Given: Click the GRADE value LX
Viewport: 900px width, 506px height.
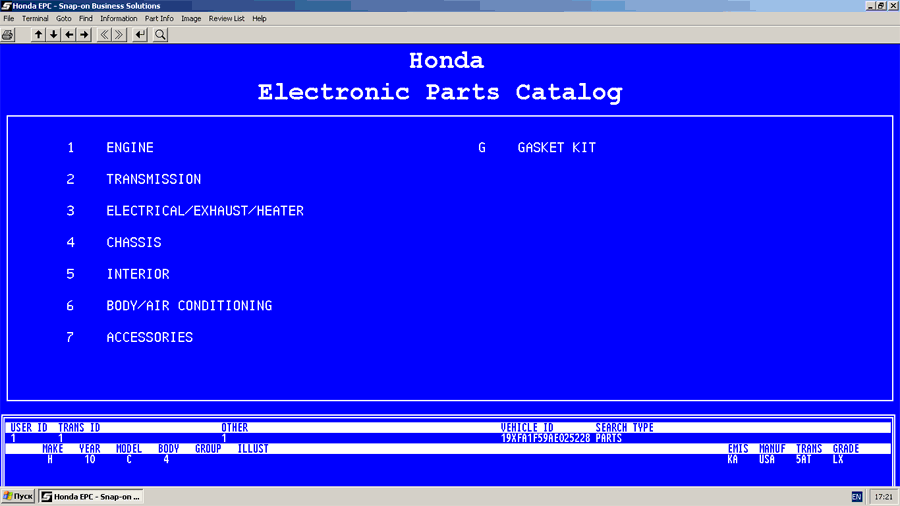Looking at the screenshot, I should 838,460.
